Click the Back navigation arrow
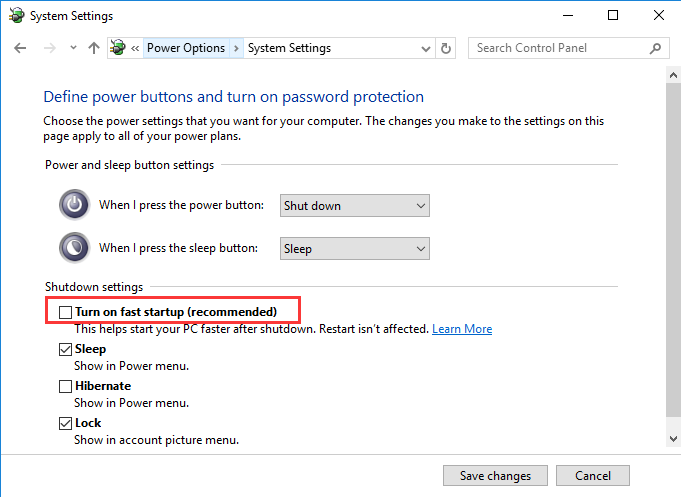681x497 pixels. click(22, 48)
